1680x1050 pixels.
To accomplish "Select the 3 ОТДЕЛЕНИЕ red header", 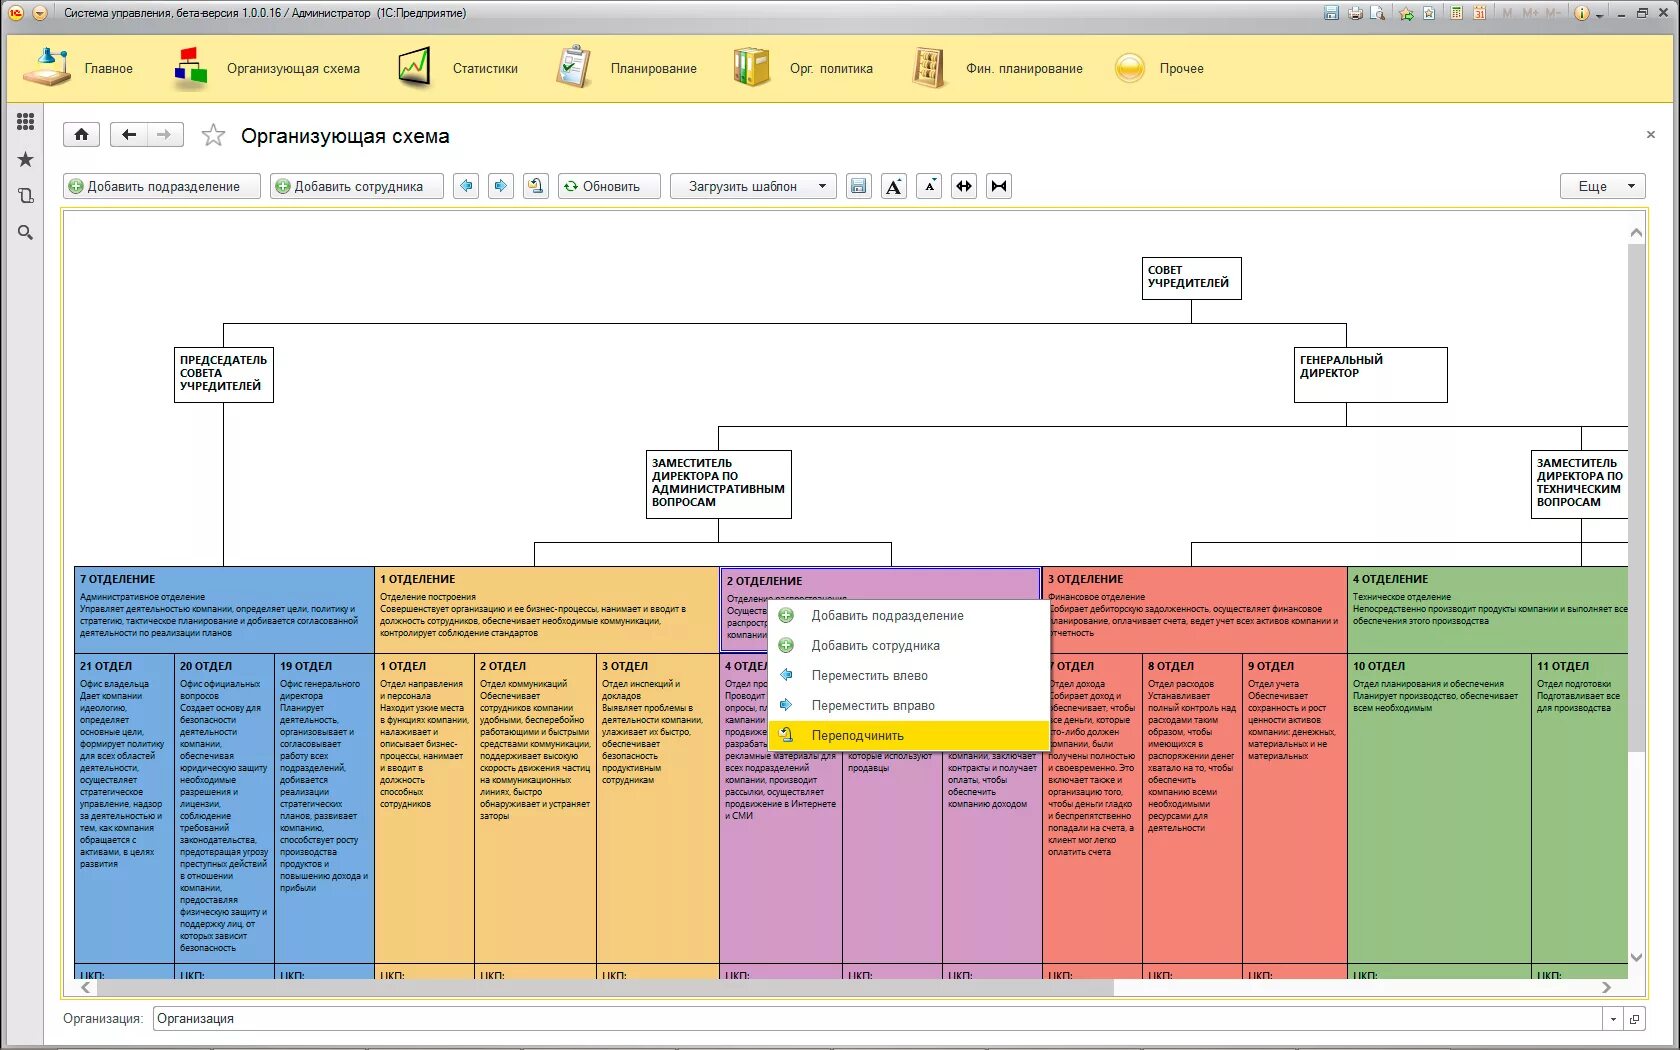I will click(x=1194, y=610).
